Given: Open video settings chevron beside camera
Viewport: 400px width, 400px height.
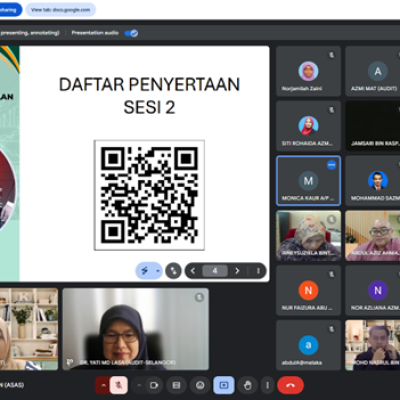Looking at the screenshot, I should [139, 385].
